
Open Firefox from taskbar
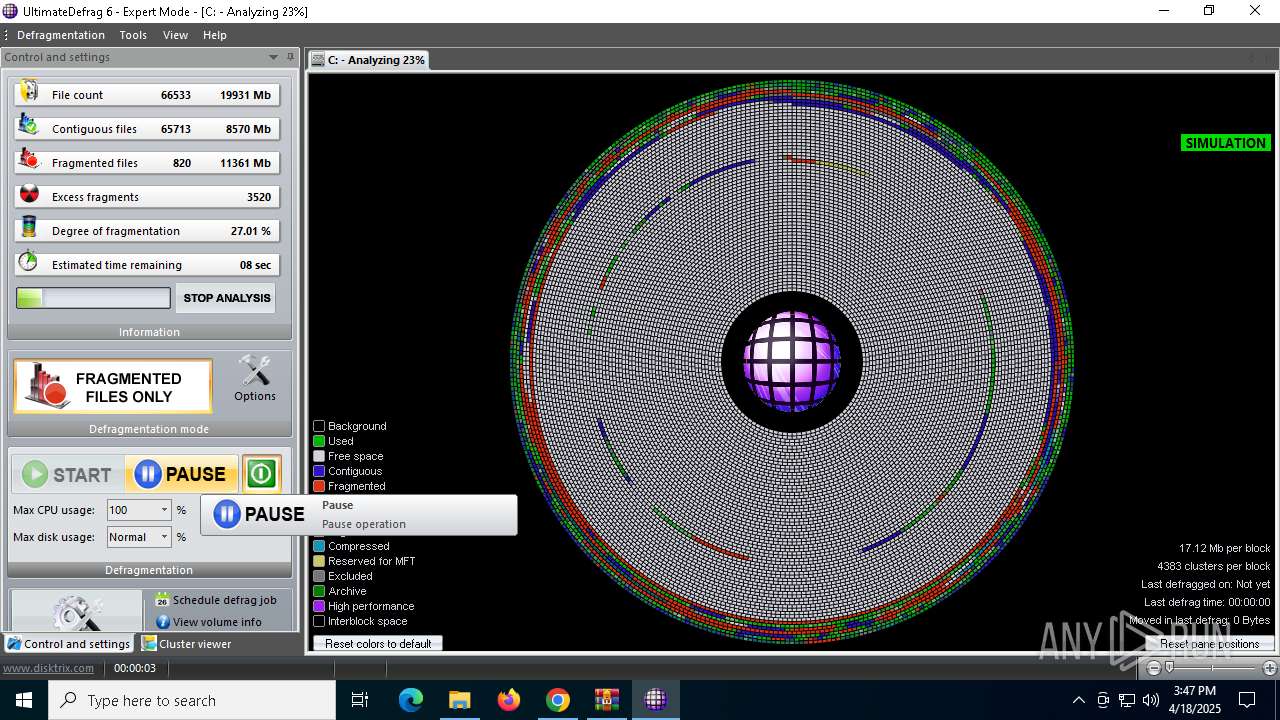509,700
